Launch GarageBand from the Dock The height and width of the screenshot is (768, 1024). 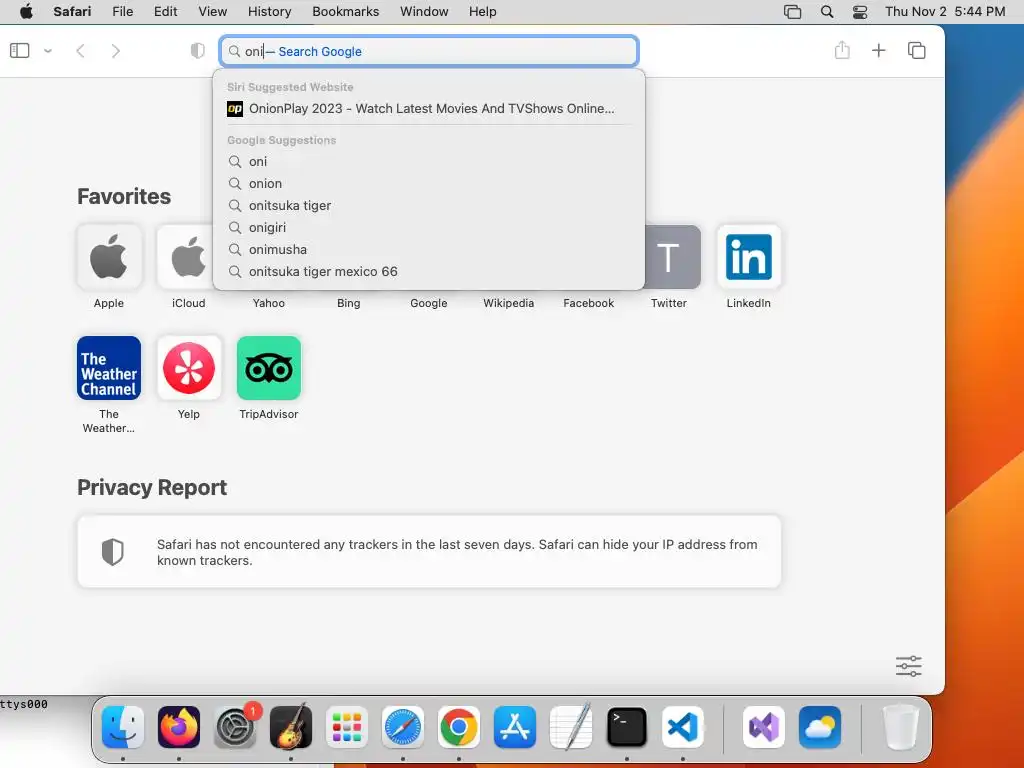pyautogui.click(x=291, y=727)
